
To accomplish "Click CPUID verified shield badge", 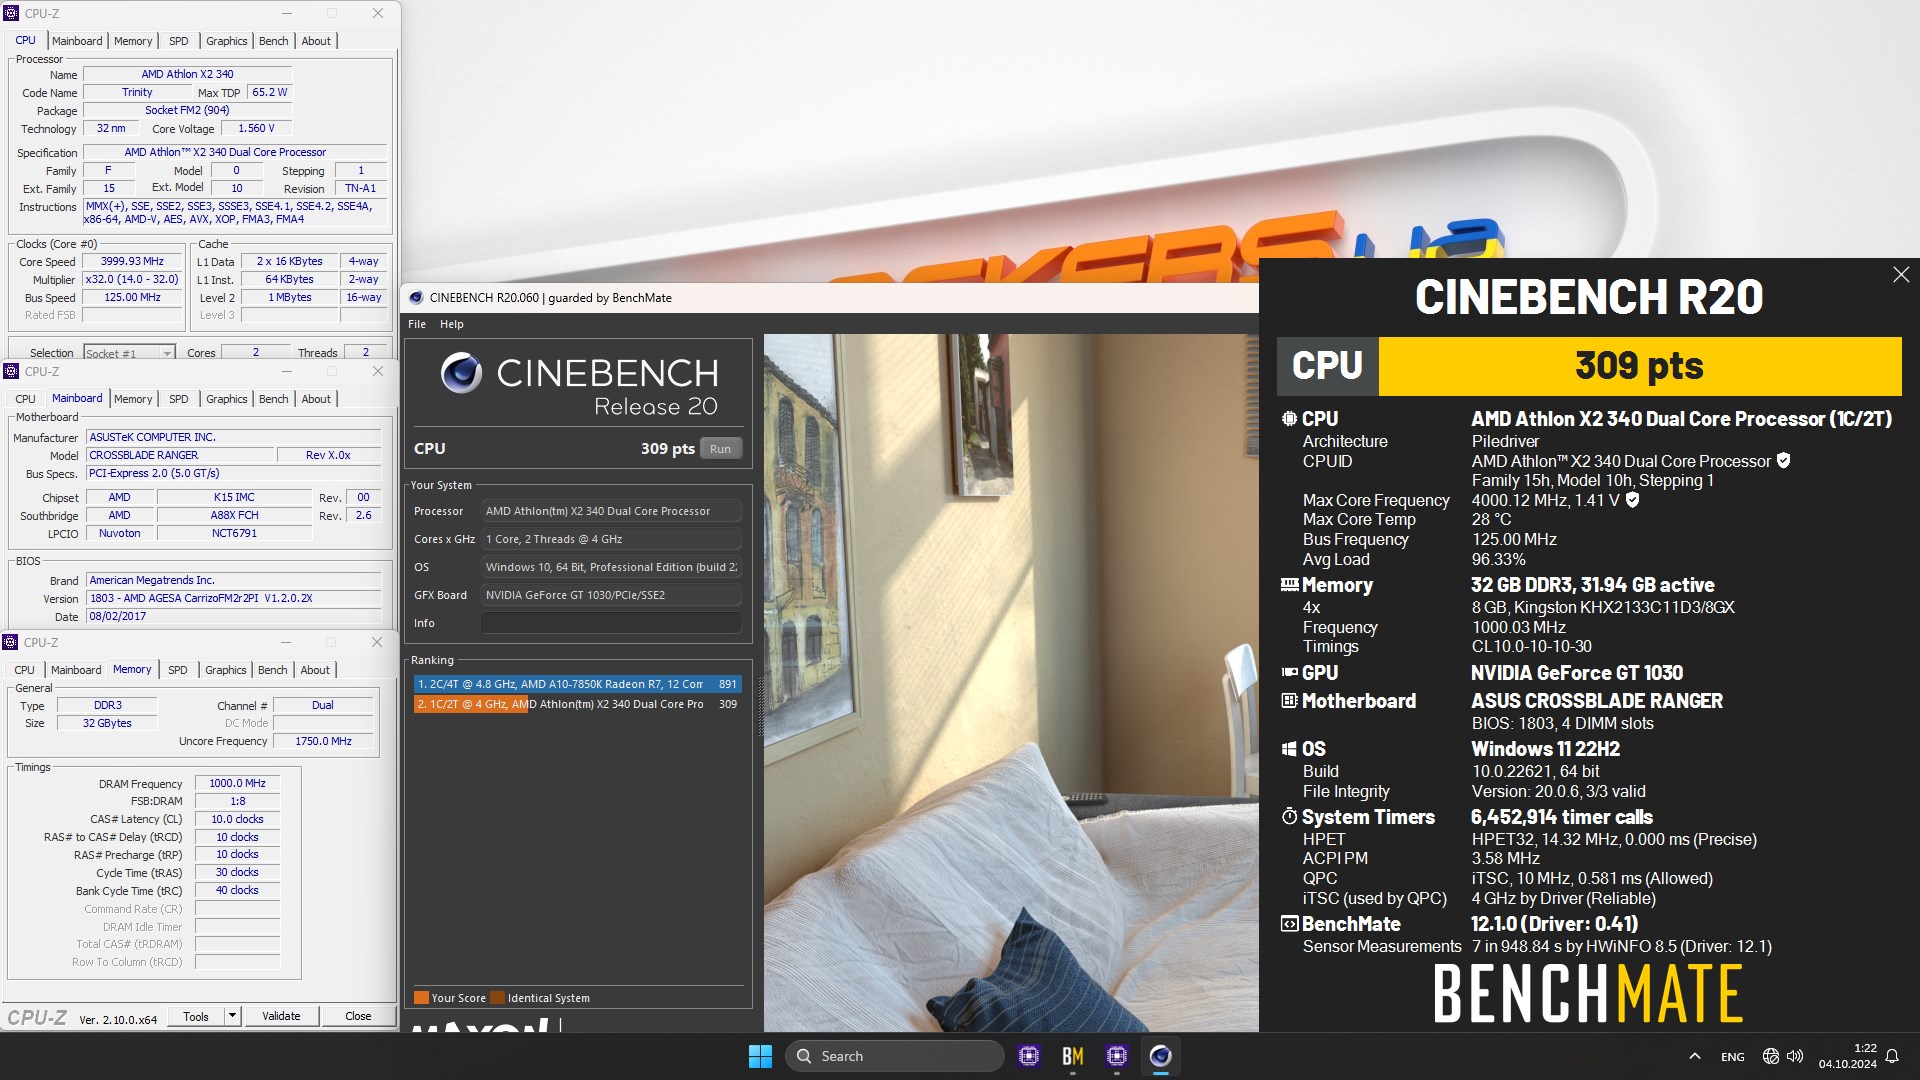I will 1783,460.
